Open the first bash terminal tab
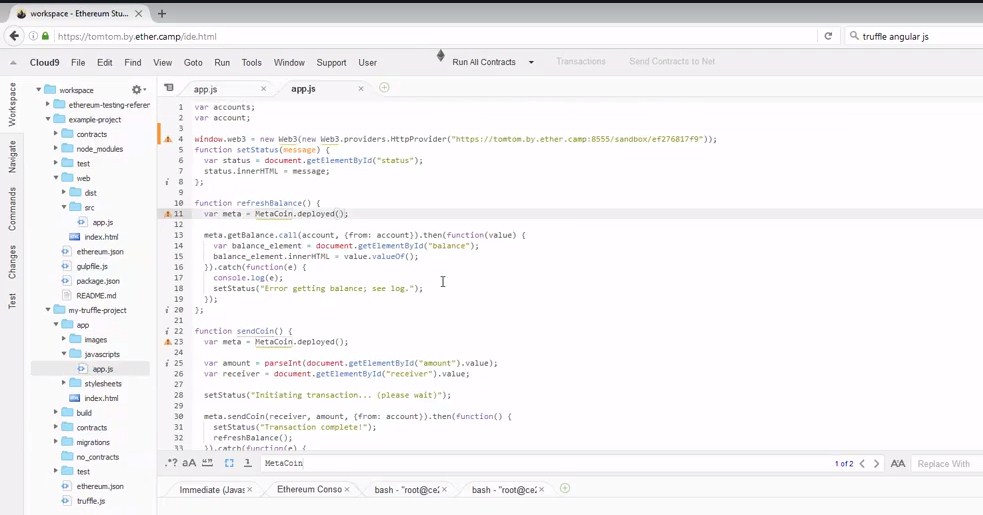Viewport: 983px width, 515px height. 407,489
